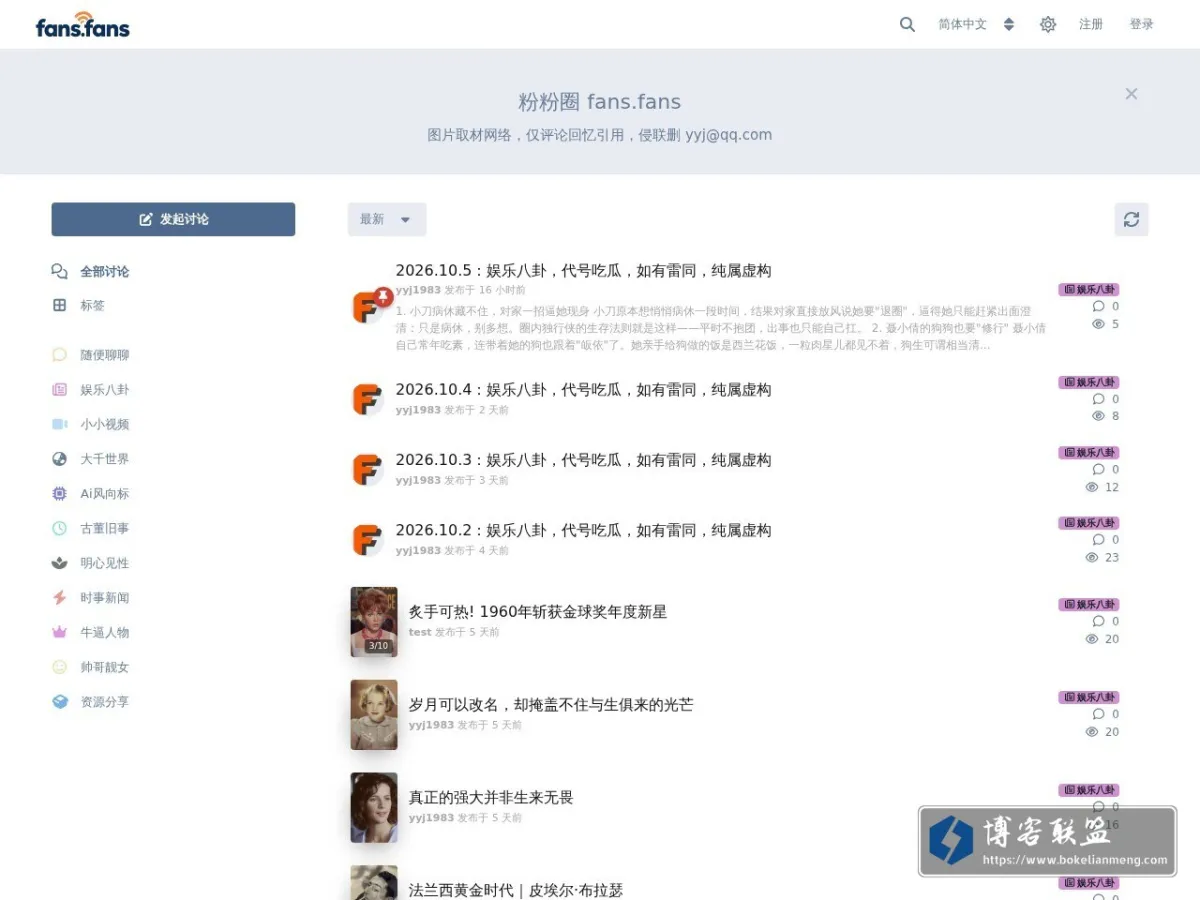Click the avatar of the 2026.10.5 post
This screenshot has width=1200, height=900.
[367, 306]
